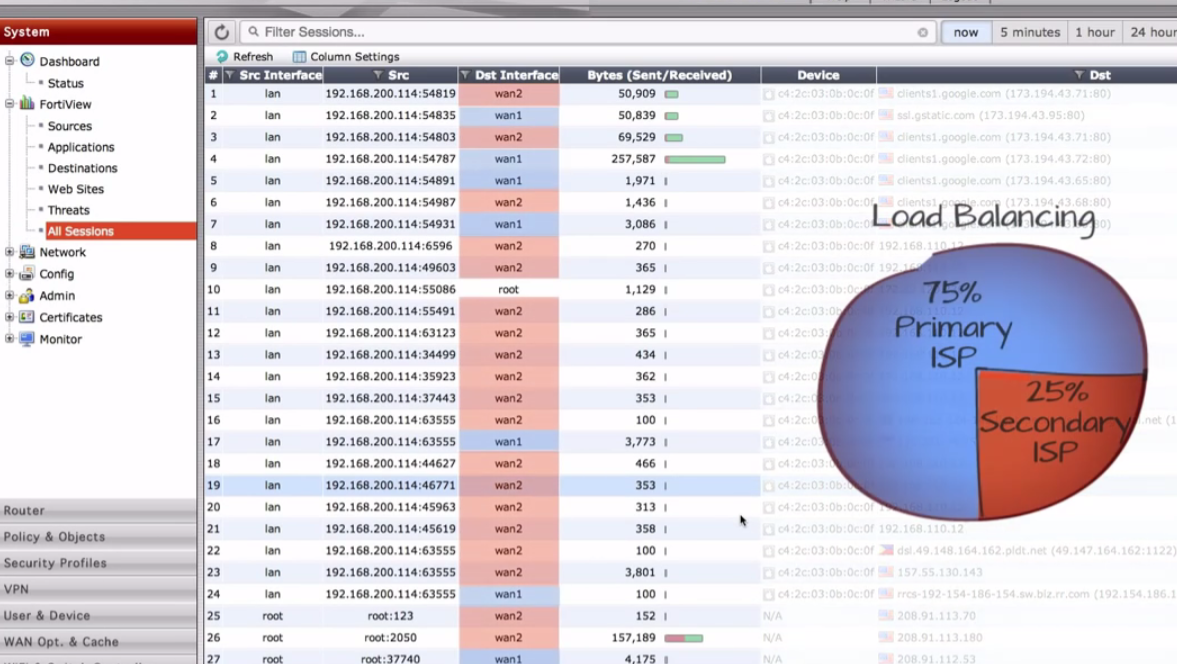1177x664 pixels.
Task: Sort by Bytes (Sent/Received) header
Action: (659, 75)
